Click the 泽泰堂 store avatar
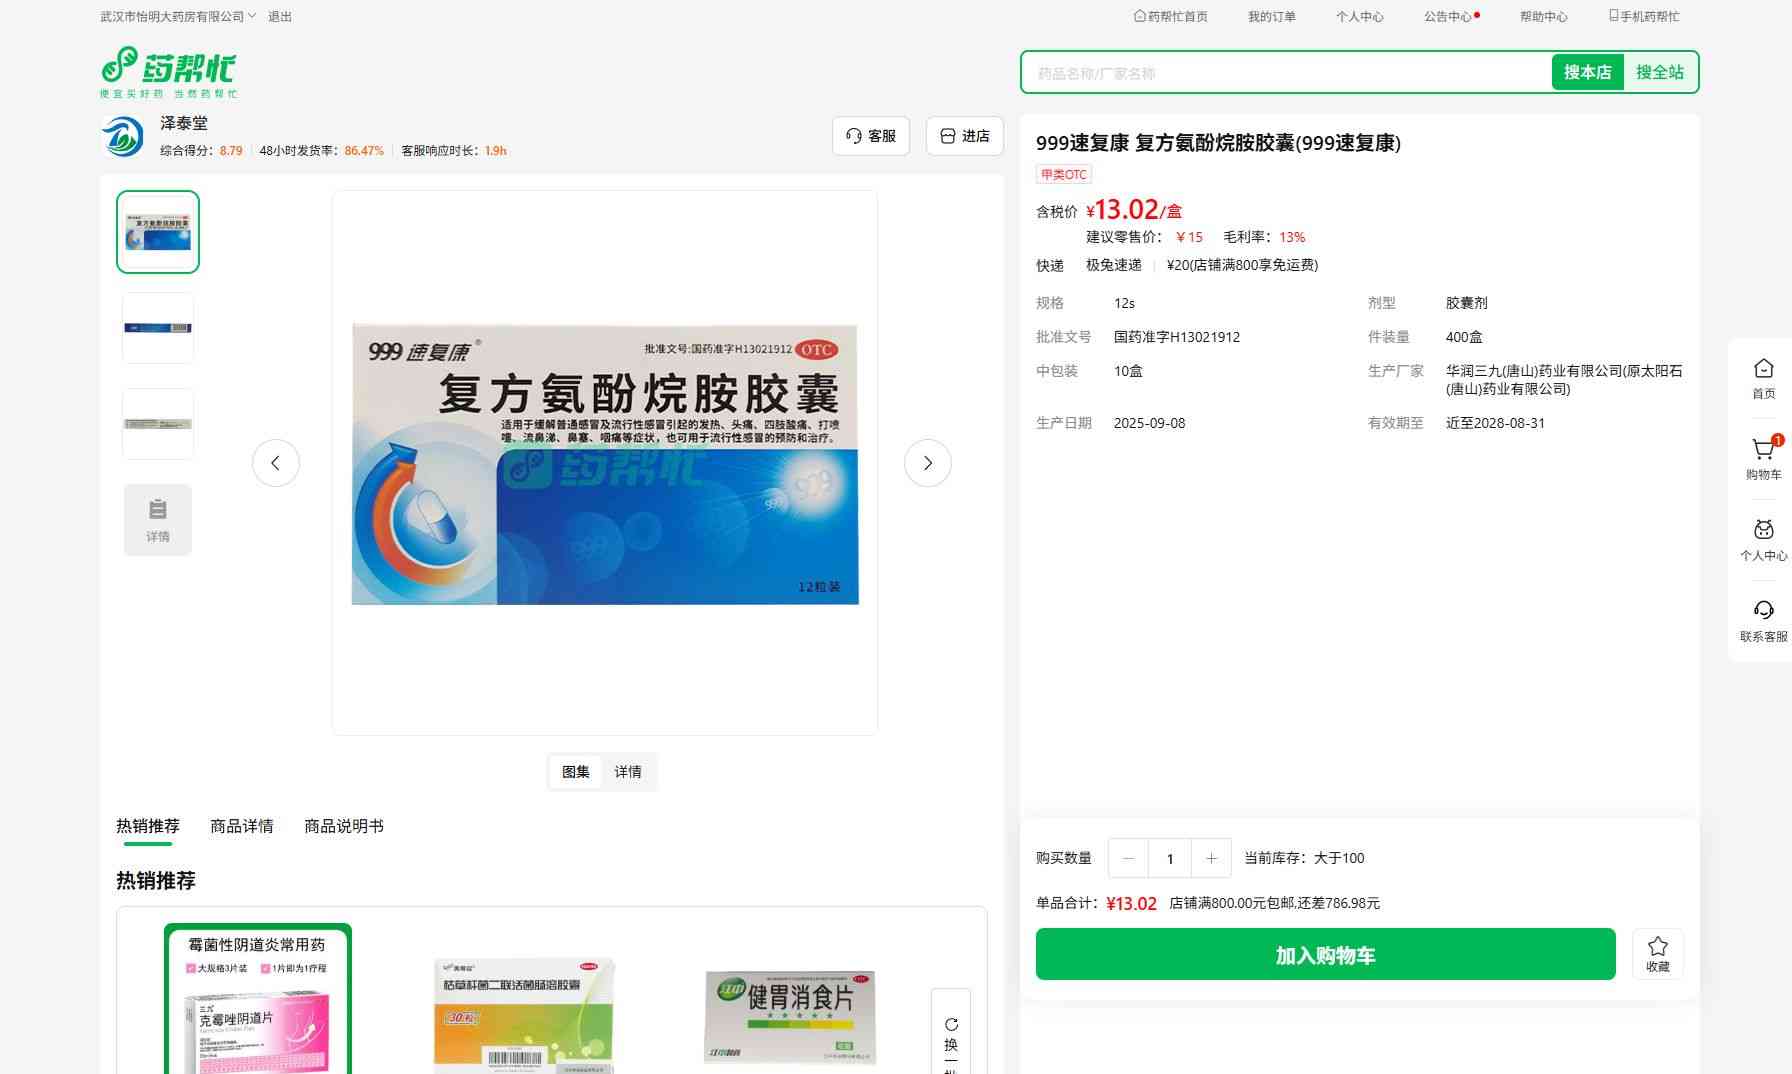 point(123,137)
